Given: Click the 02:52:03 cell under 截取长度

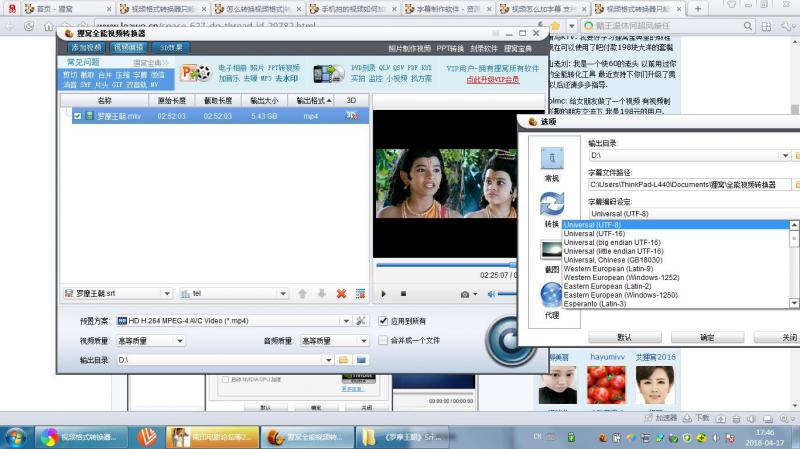Looking at the screenshot, I should tap(217, 116).
